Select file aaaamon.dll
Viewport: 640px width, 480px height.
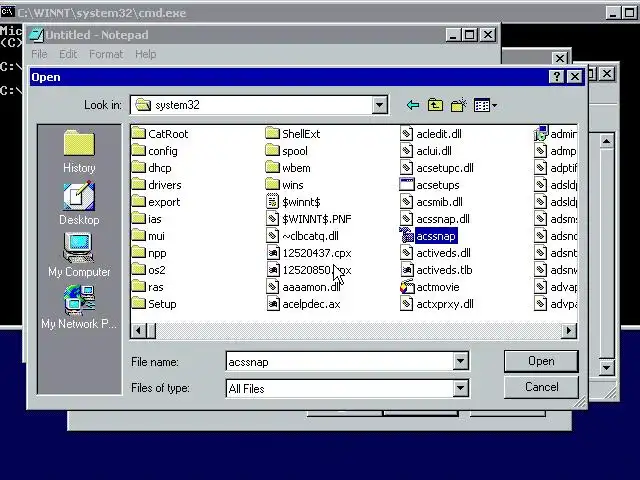pos(304,287)
